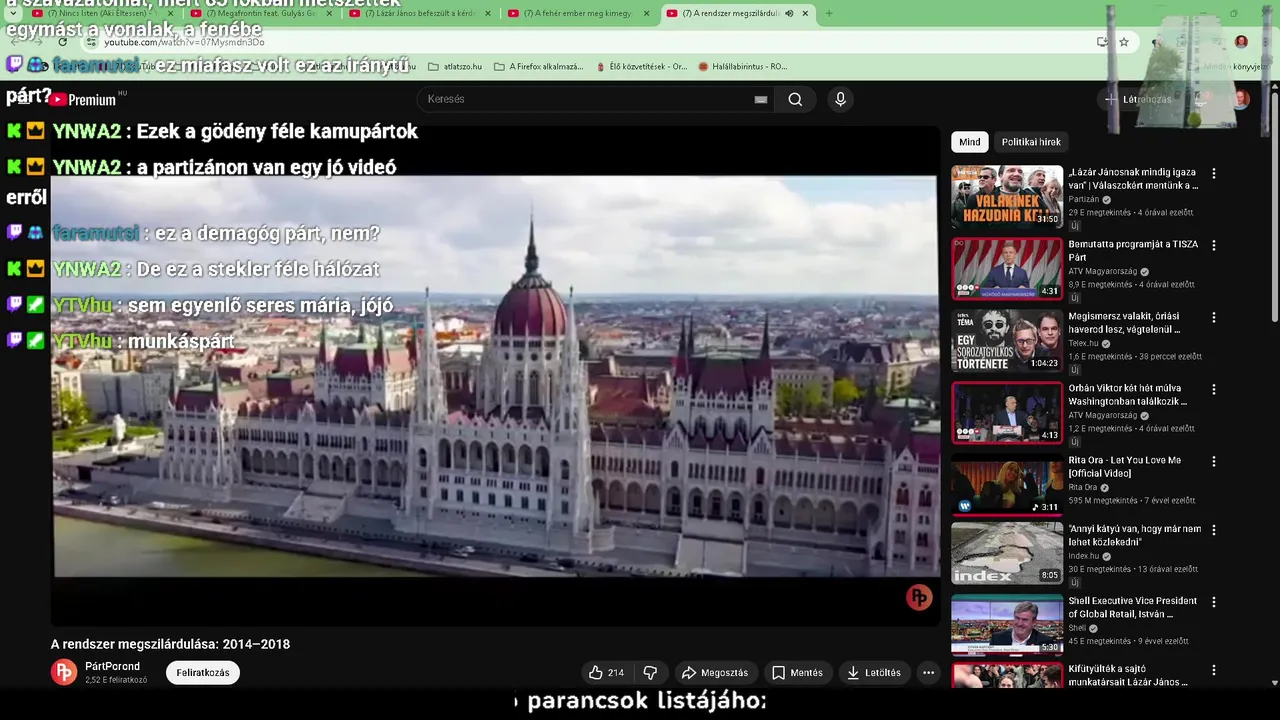Open the Rita Ora music video thumbnail
This screenshot has height=720, width=1280.
point(1007,484)
